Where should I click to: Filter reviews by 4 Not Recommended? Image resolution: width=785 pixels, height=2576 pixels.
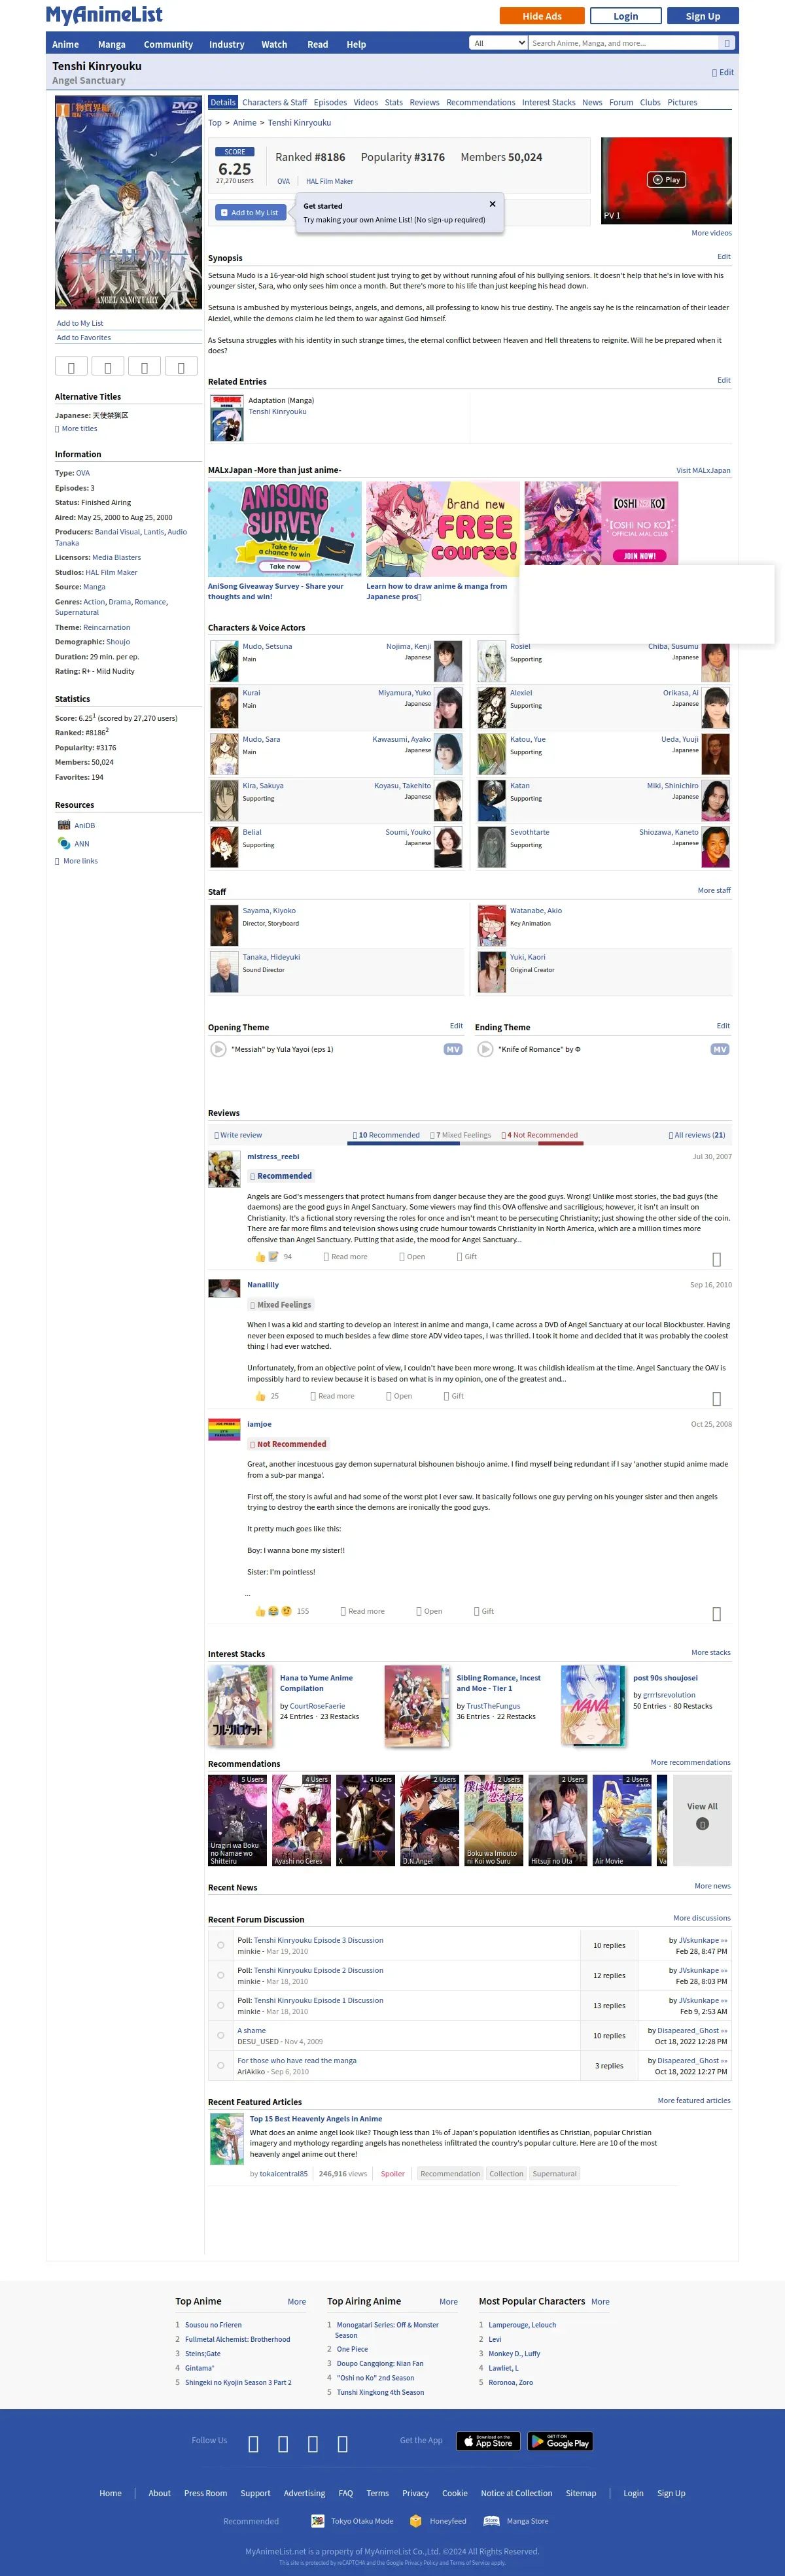coord(540,1135)
